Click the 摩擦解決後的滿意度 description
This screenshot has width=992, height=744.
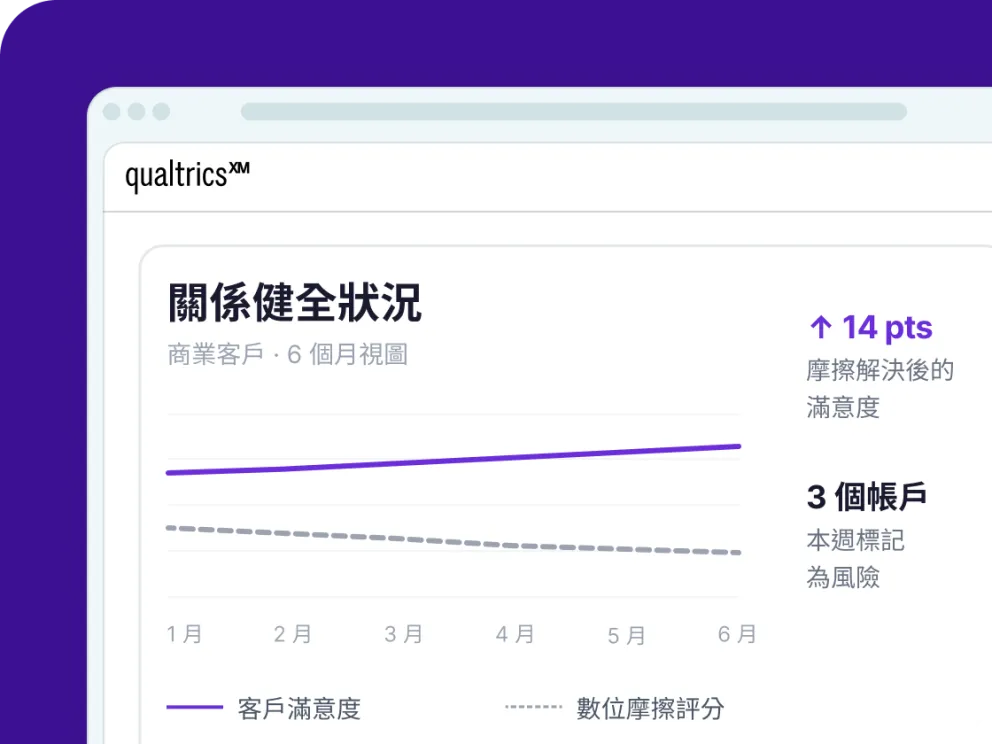pyautogui.click(x=880, y=388)
